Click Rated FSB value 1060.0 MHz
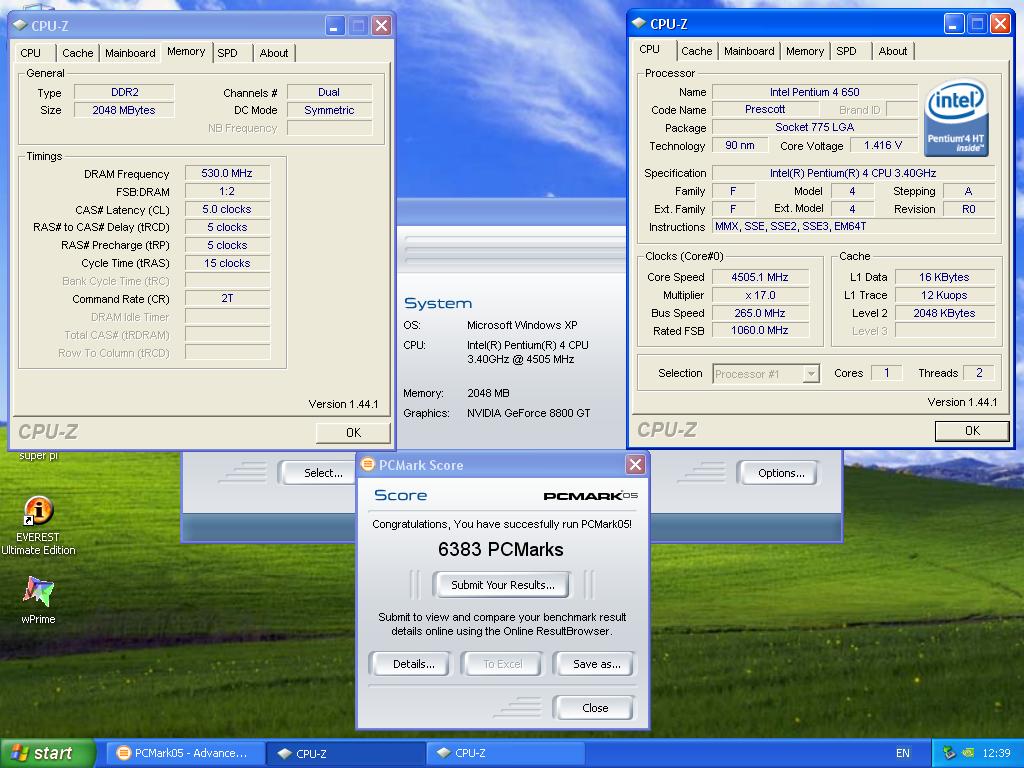The image size is (1024, 768). tap(760, 330)
